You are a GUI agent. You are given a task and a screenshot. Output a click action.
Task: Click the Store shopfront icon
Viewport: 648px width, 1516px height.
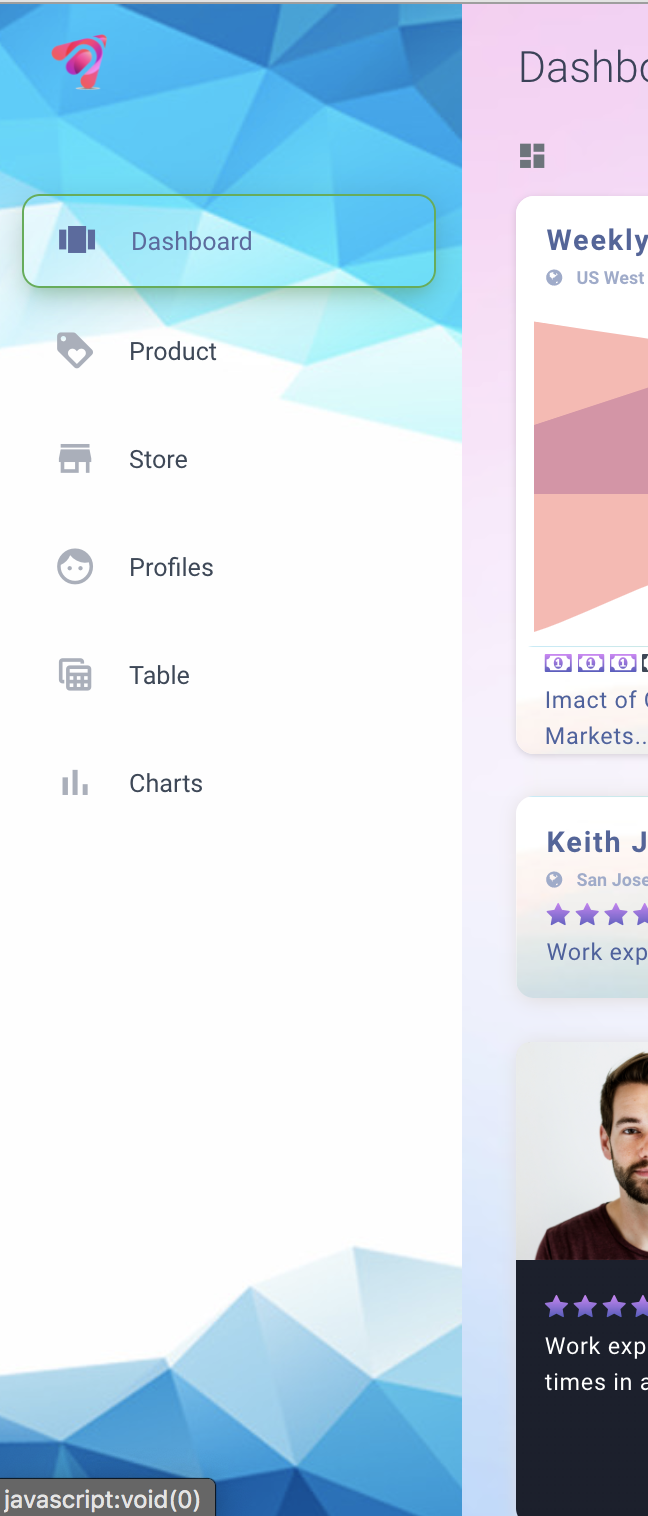click(75, 459)
